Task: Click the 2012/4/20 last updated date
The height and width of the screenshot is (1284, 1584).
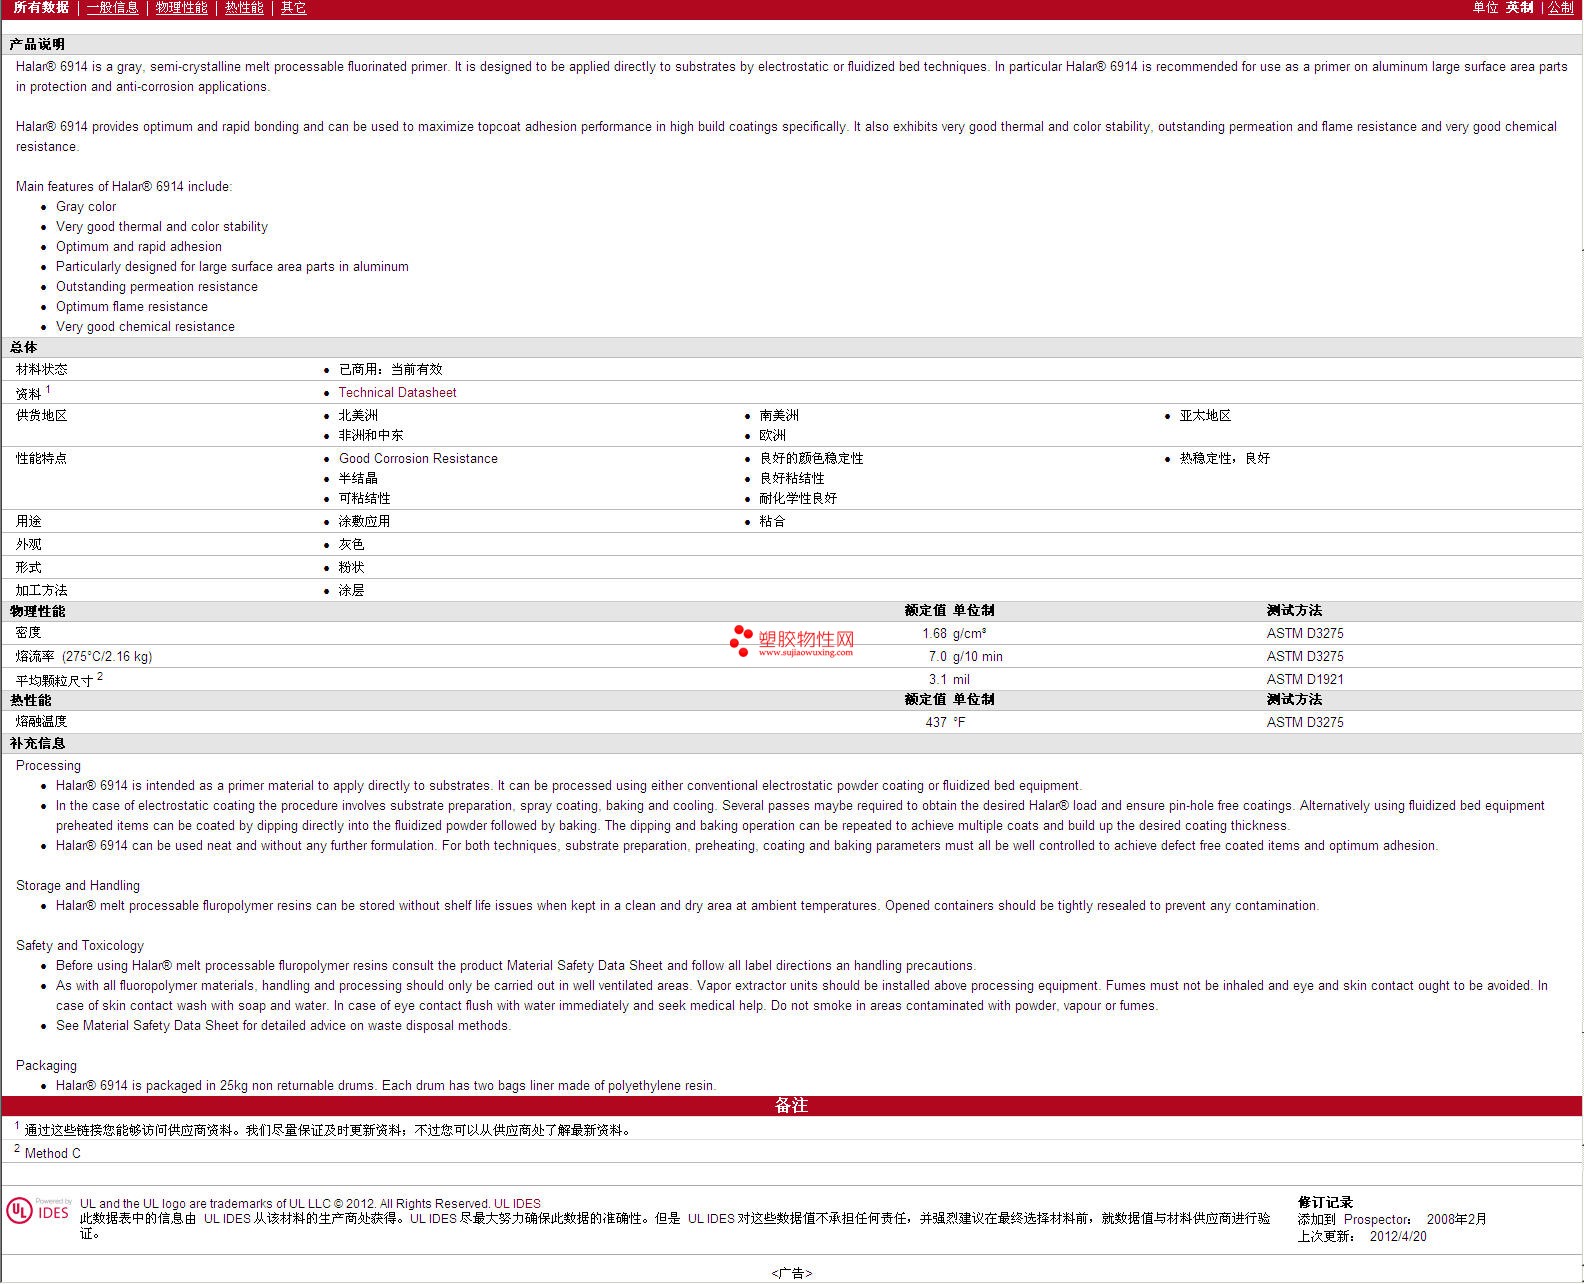Action: pos(1398,1237)
